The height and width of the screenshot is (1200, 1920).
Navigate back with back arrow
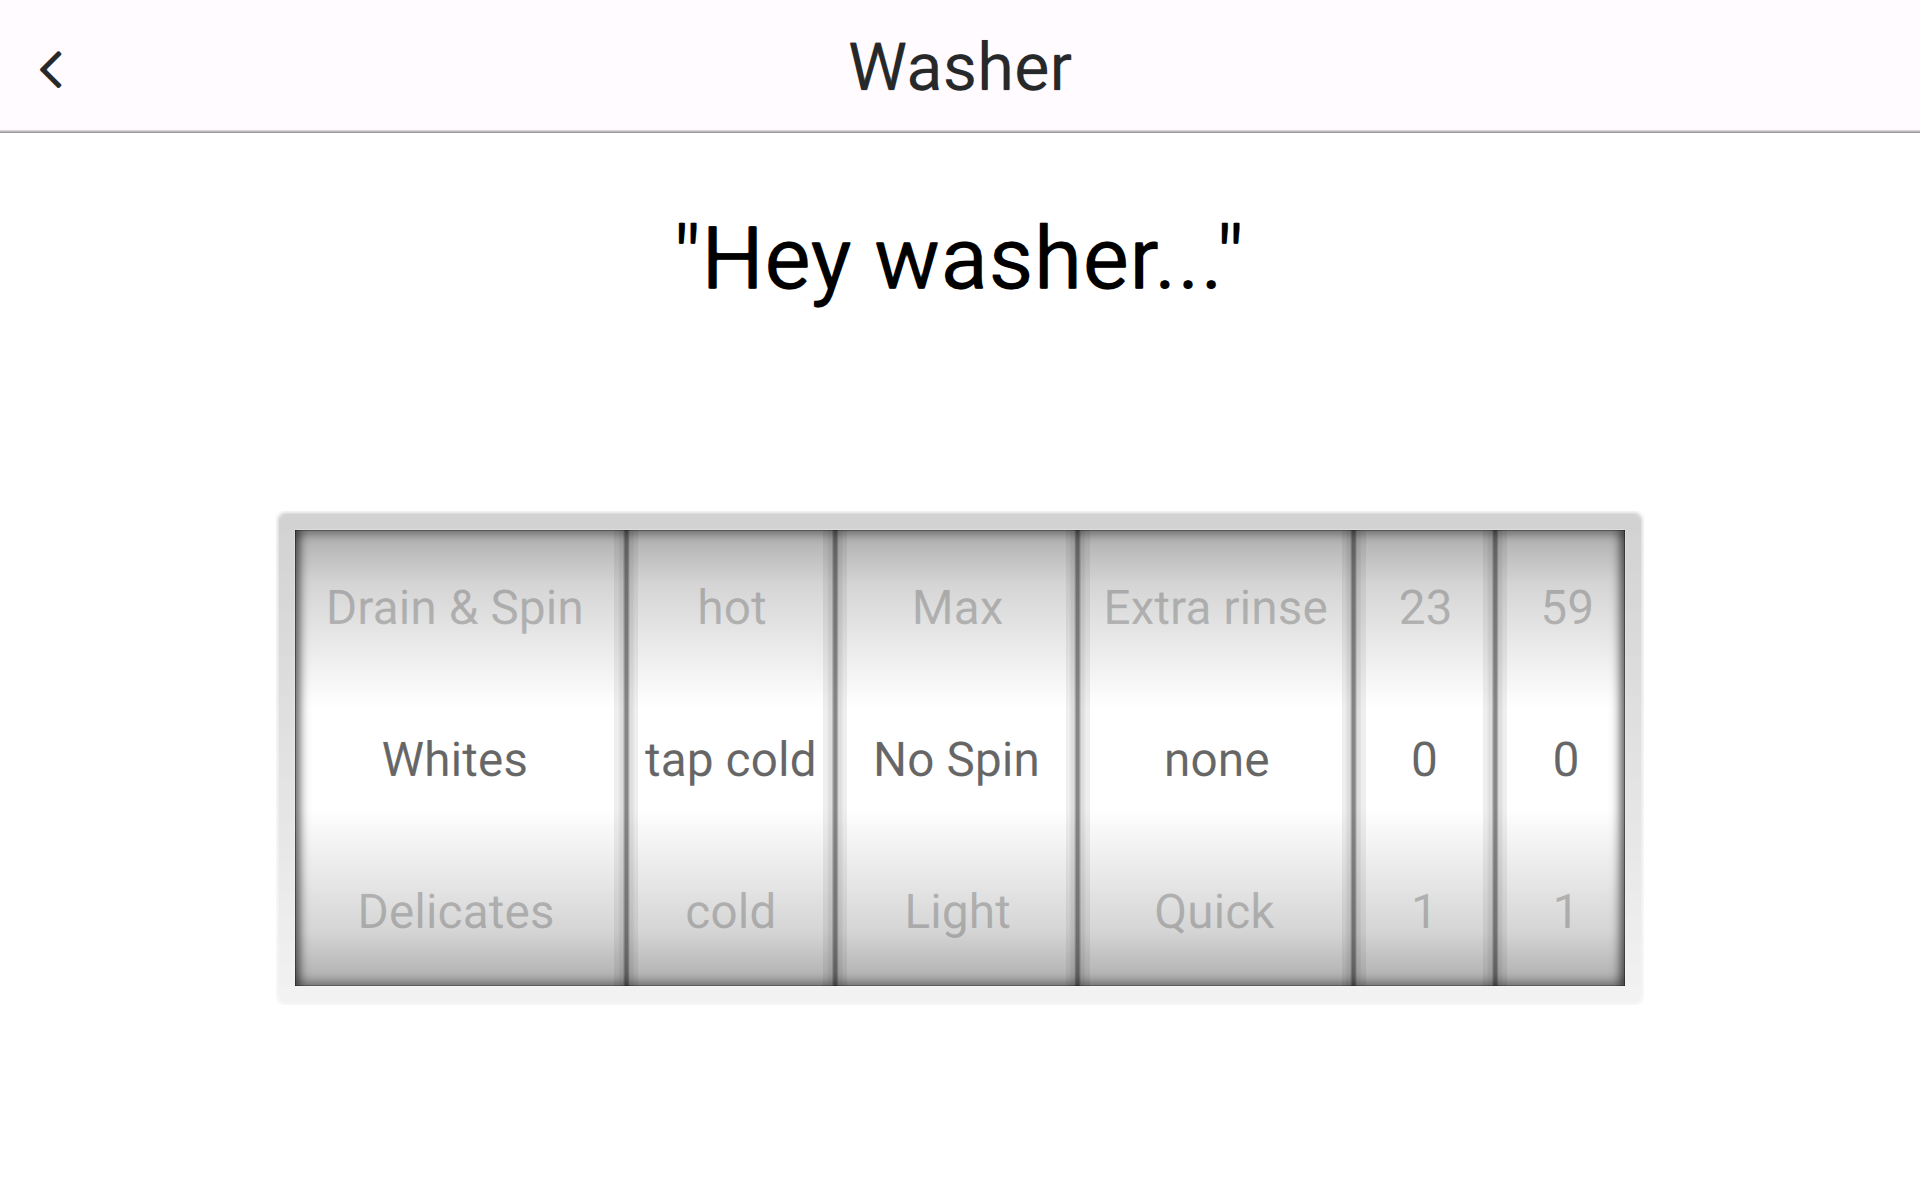pos(51,65)
